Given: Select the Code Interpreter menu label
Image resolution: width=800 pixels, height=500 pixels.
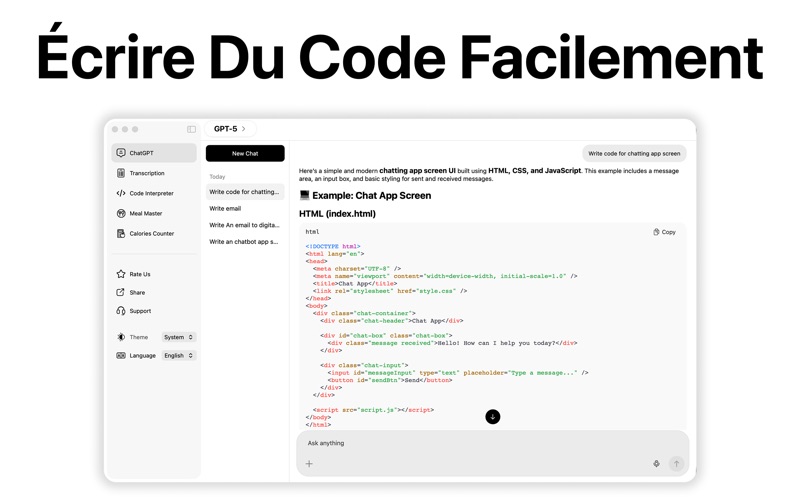Looking at the screenshot, I should (152, 193).
